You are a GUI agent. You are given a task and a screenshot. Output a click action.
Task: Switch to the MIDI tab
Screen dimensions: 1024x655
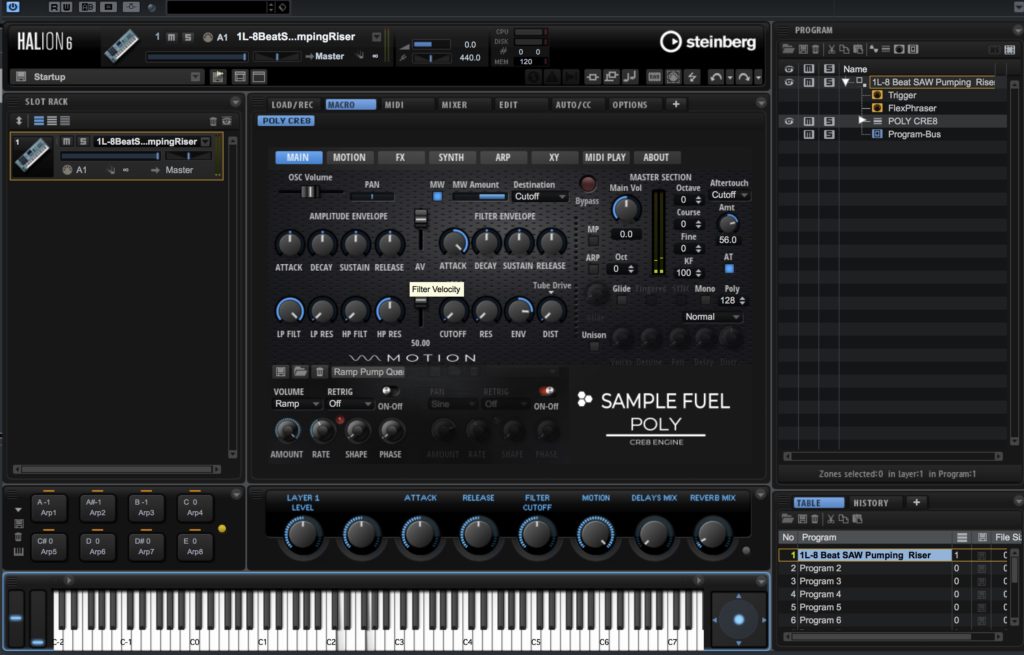(x=394, y=104)
